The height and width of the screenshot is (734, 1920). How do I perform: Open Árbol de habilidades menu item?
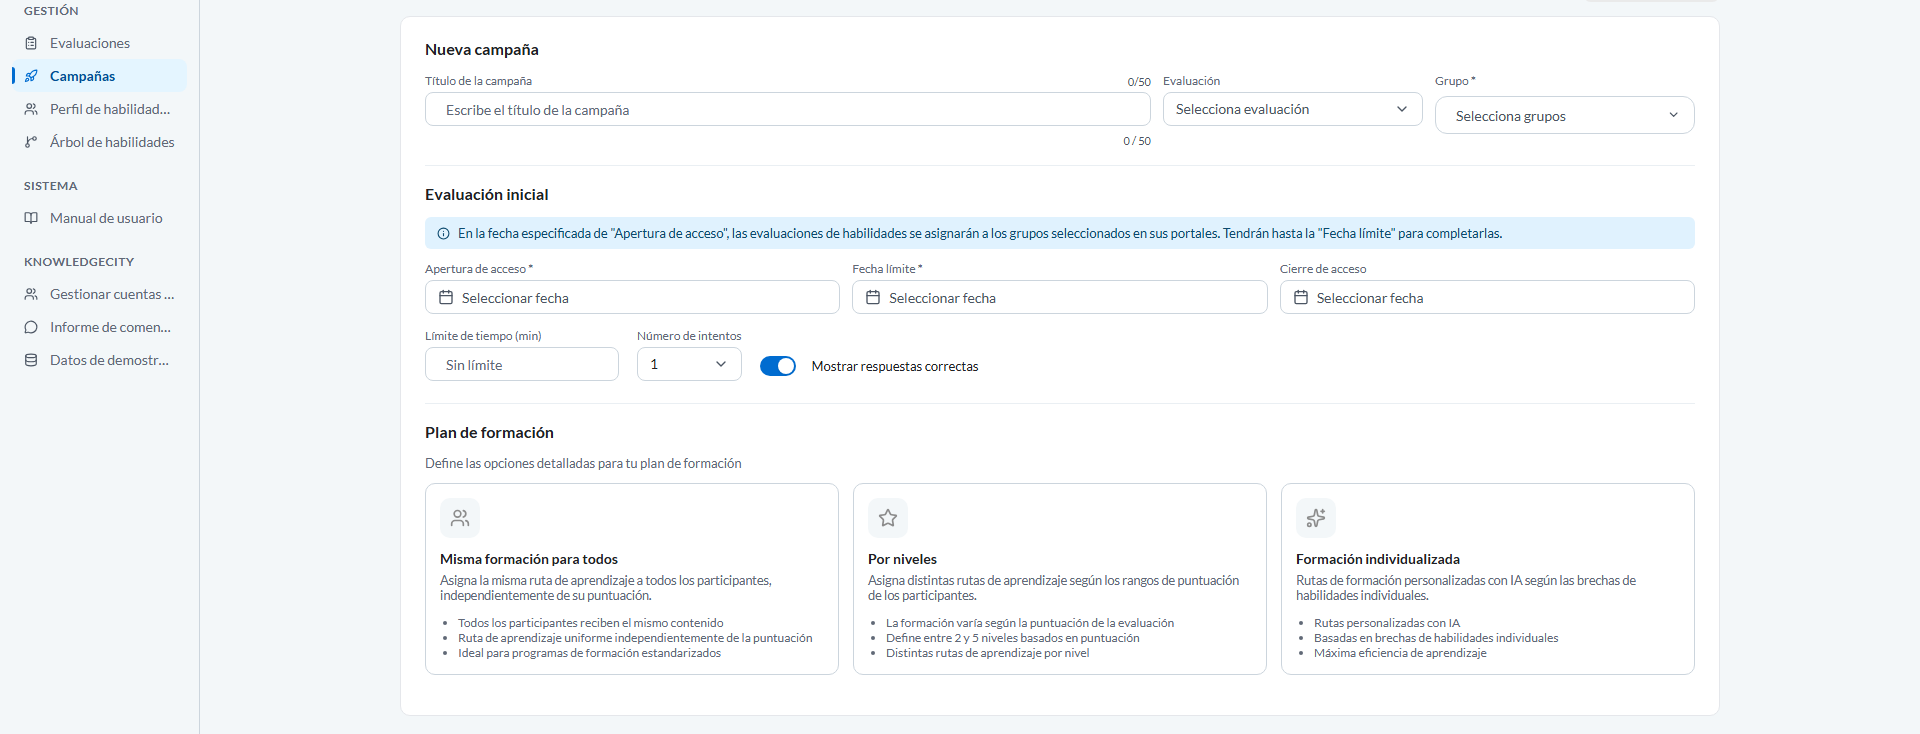(99, 142)
